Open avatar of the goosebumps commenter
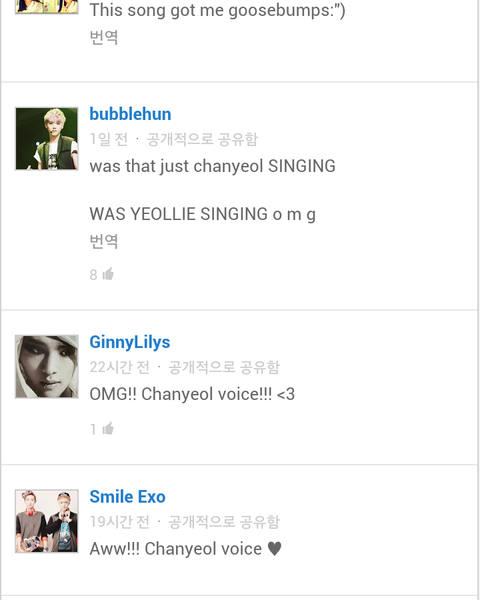The image size is (480, 600). tap(47, 7)
